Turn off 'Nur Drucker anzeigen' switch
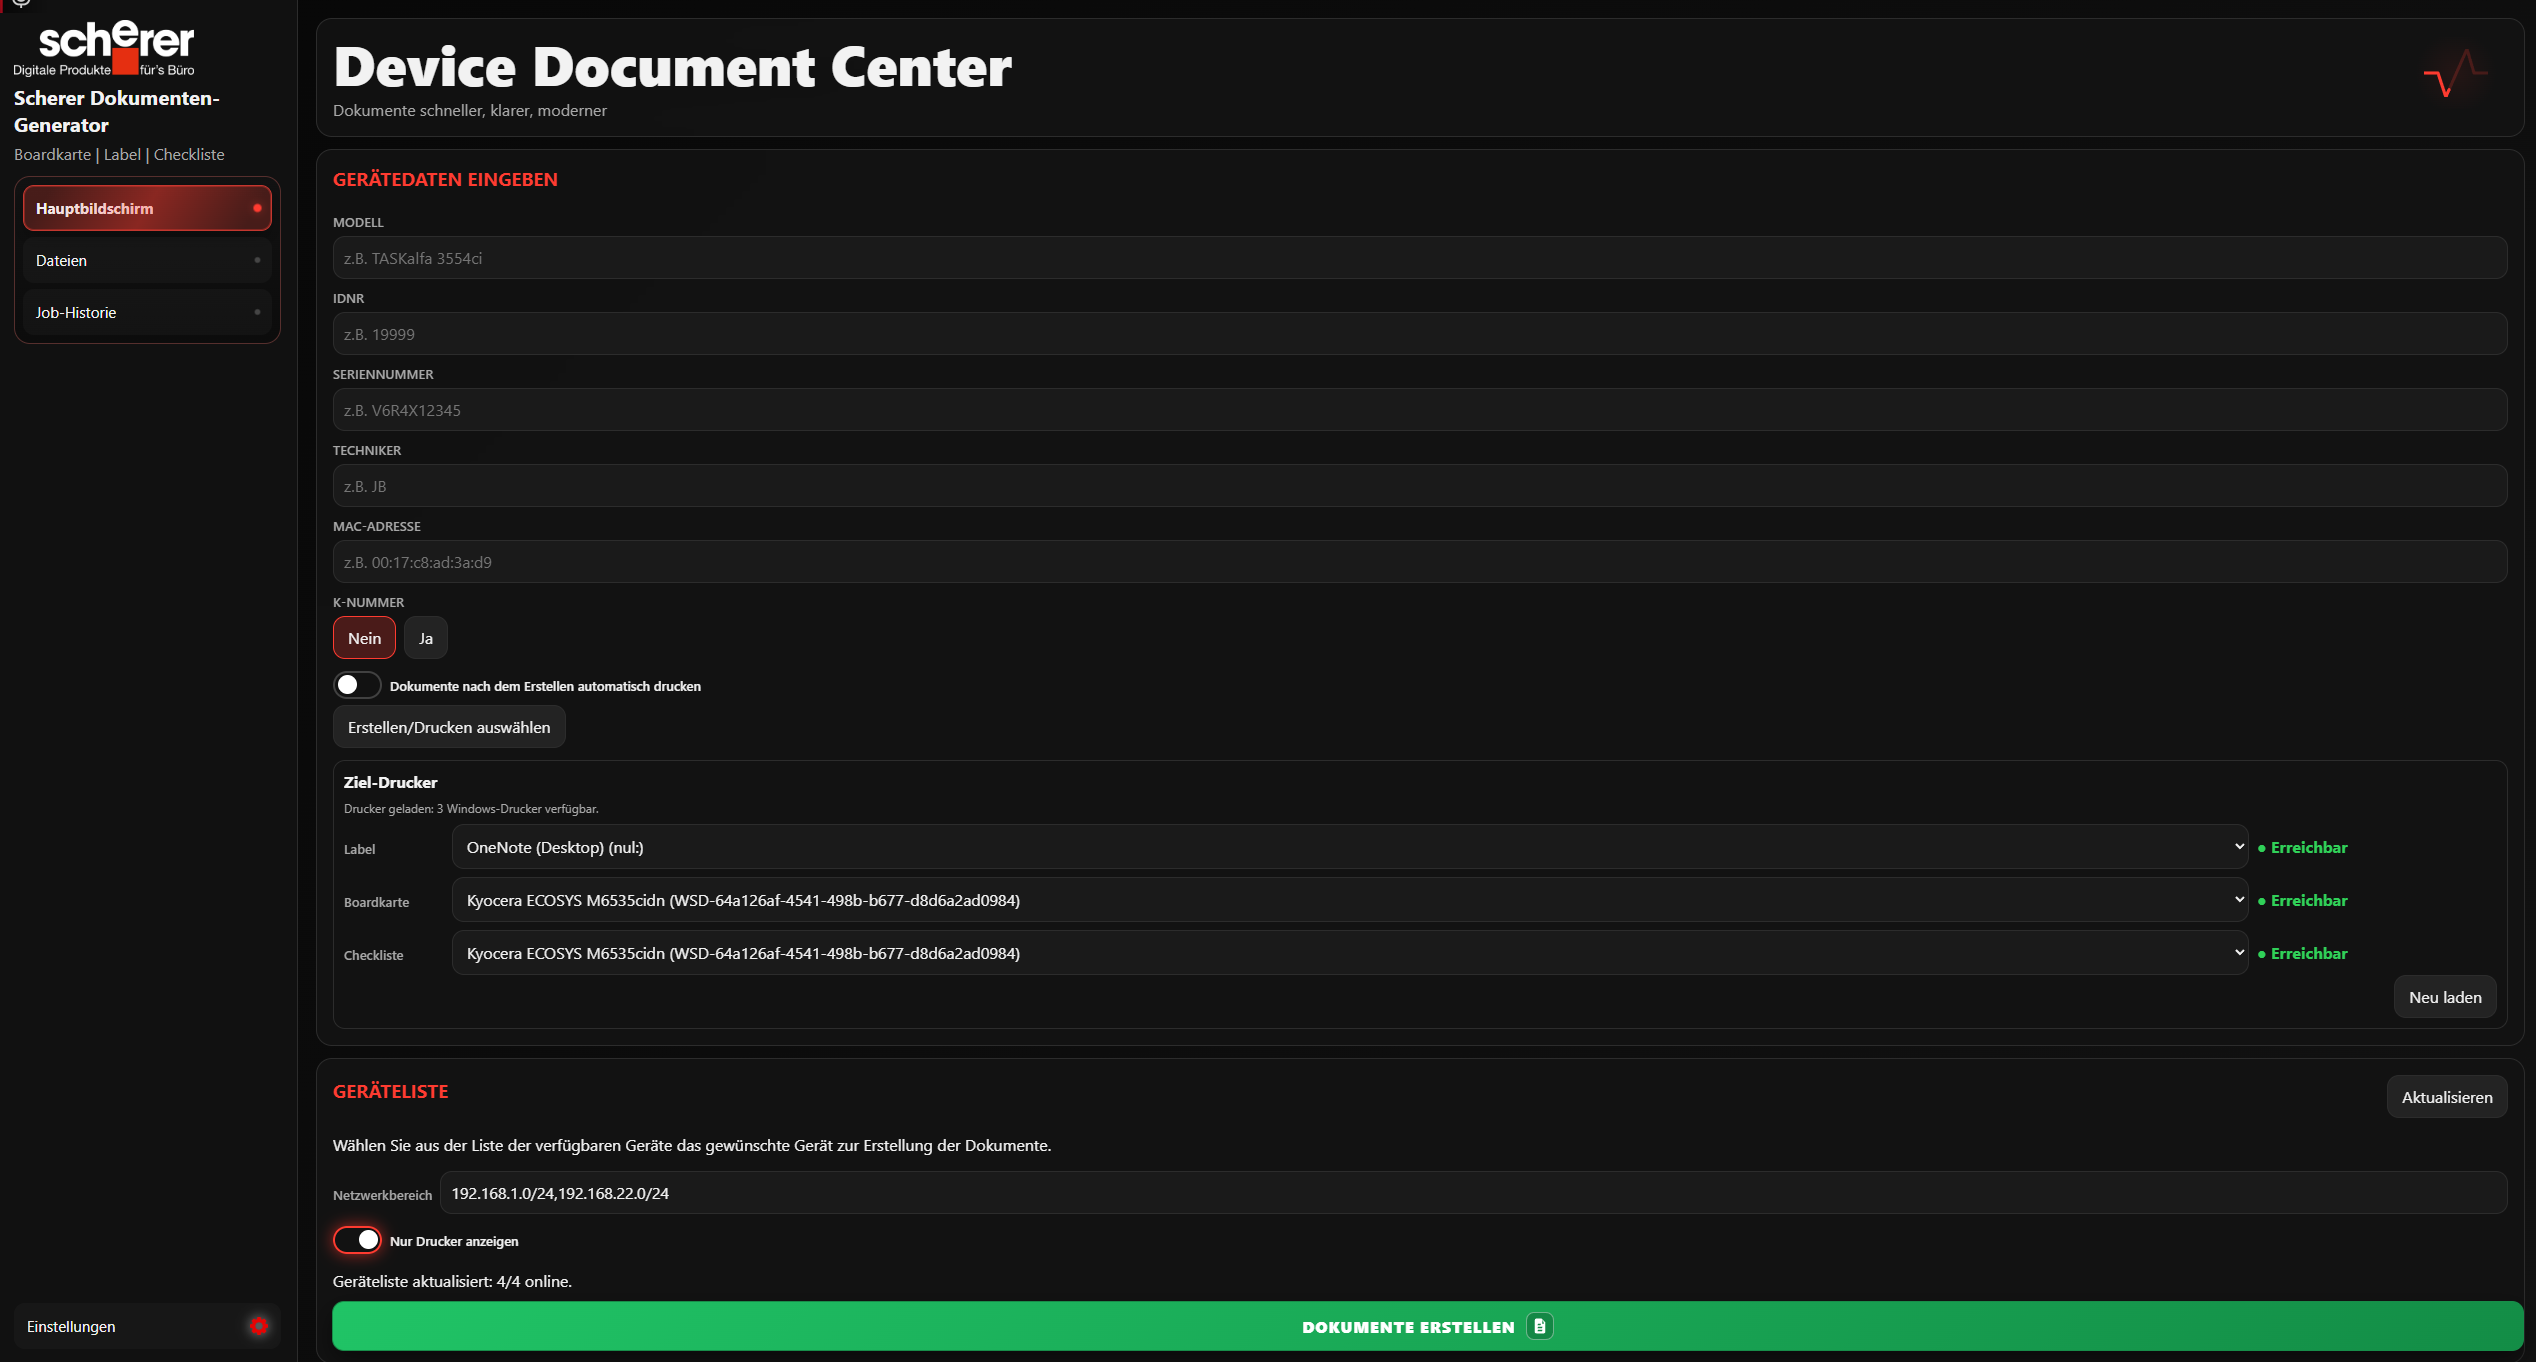The height and width of the screenshot is (1362, 2536). click(x=357, y=1240)
